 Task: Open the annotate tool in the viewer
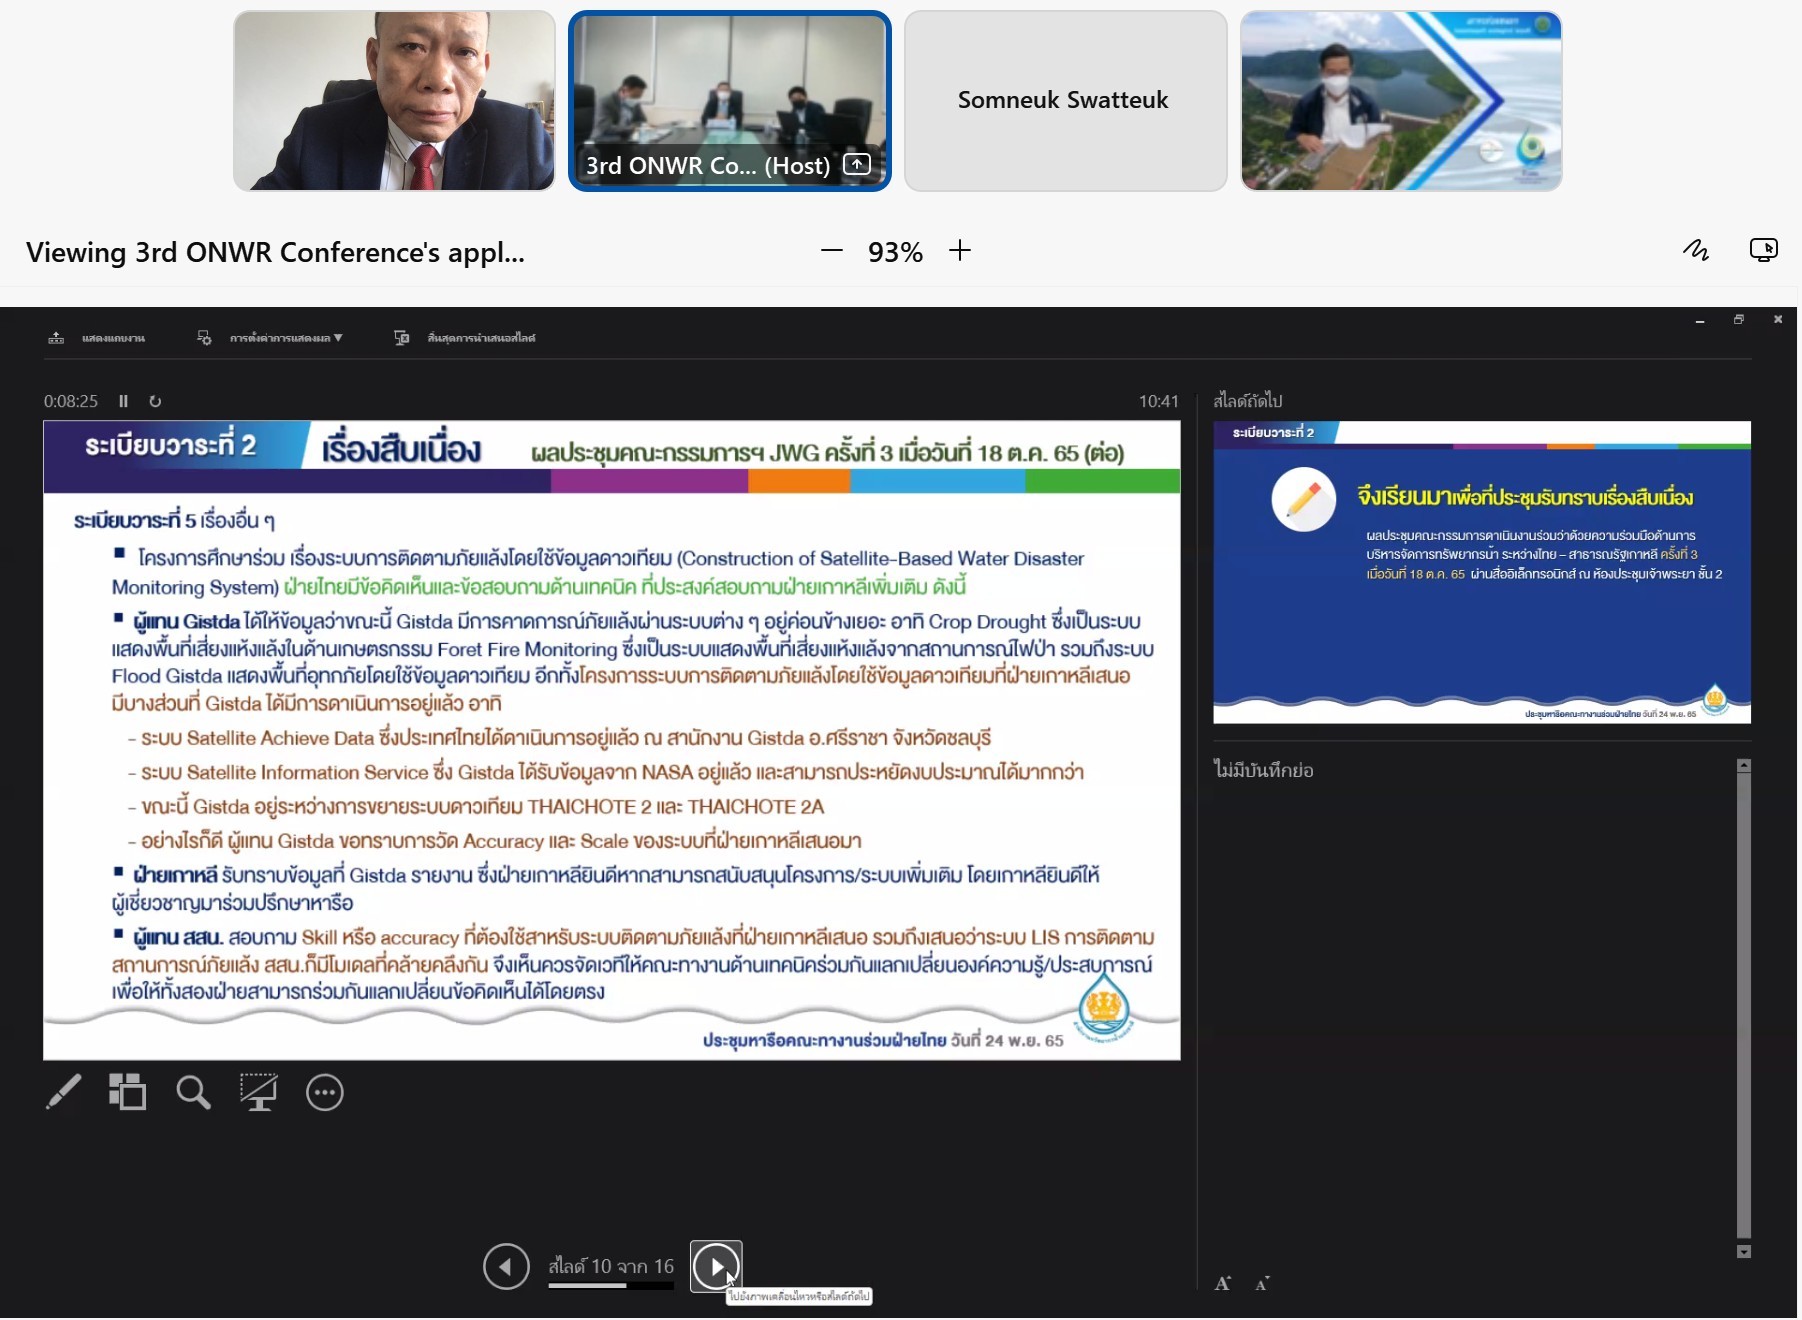1696,250
